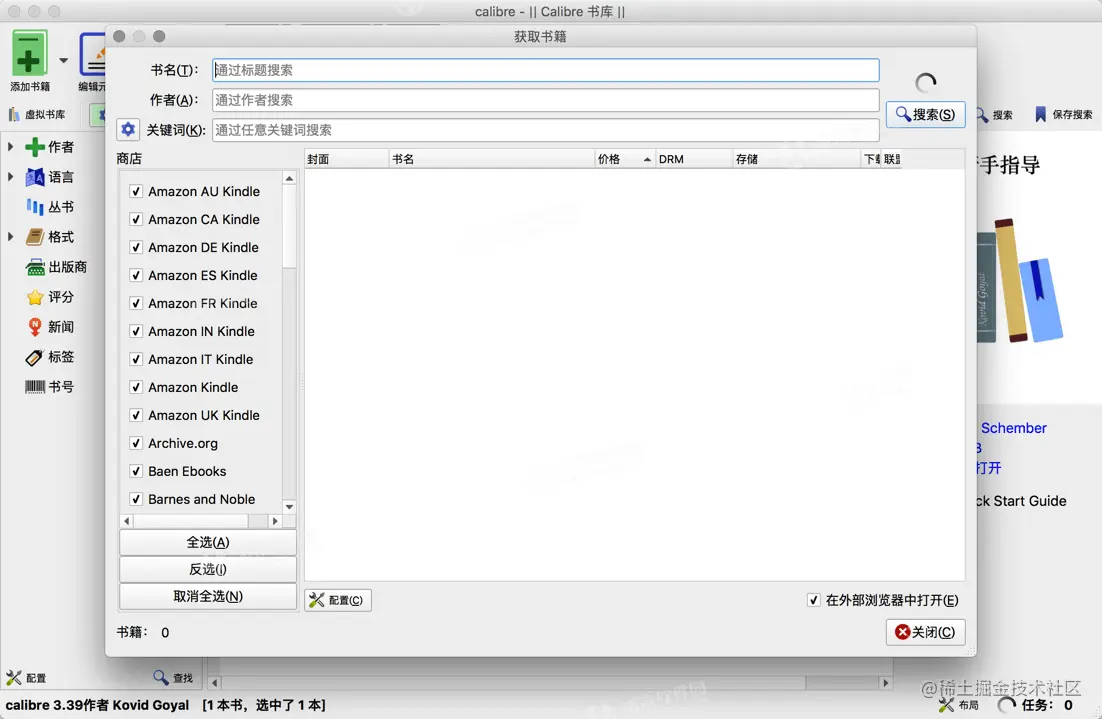This screenshot has width=1102, height=719.
Task: Click the scroll down arrow of store list
Action: click(x=289, y=507)
